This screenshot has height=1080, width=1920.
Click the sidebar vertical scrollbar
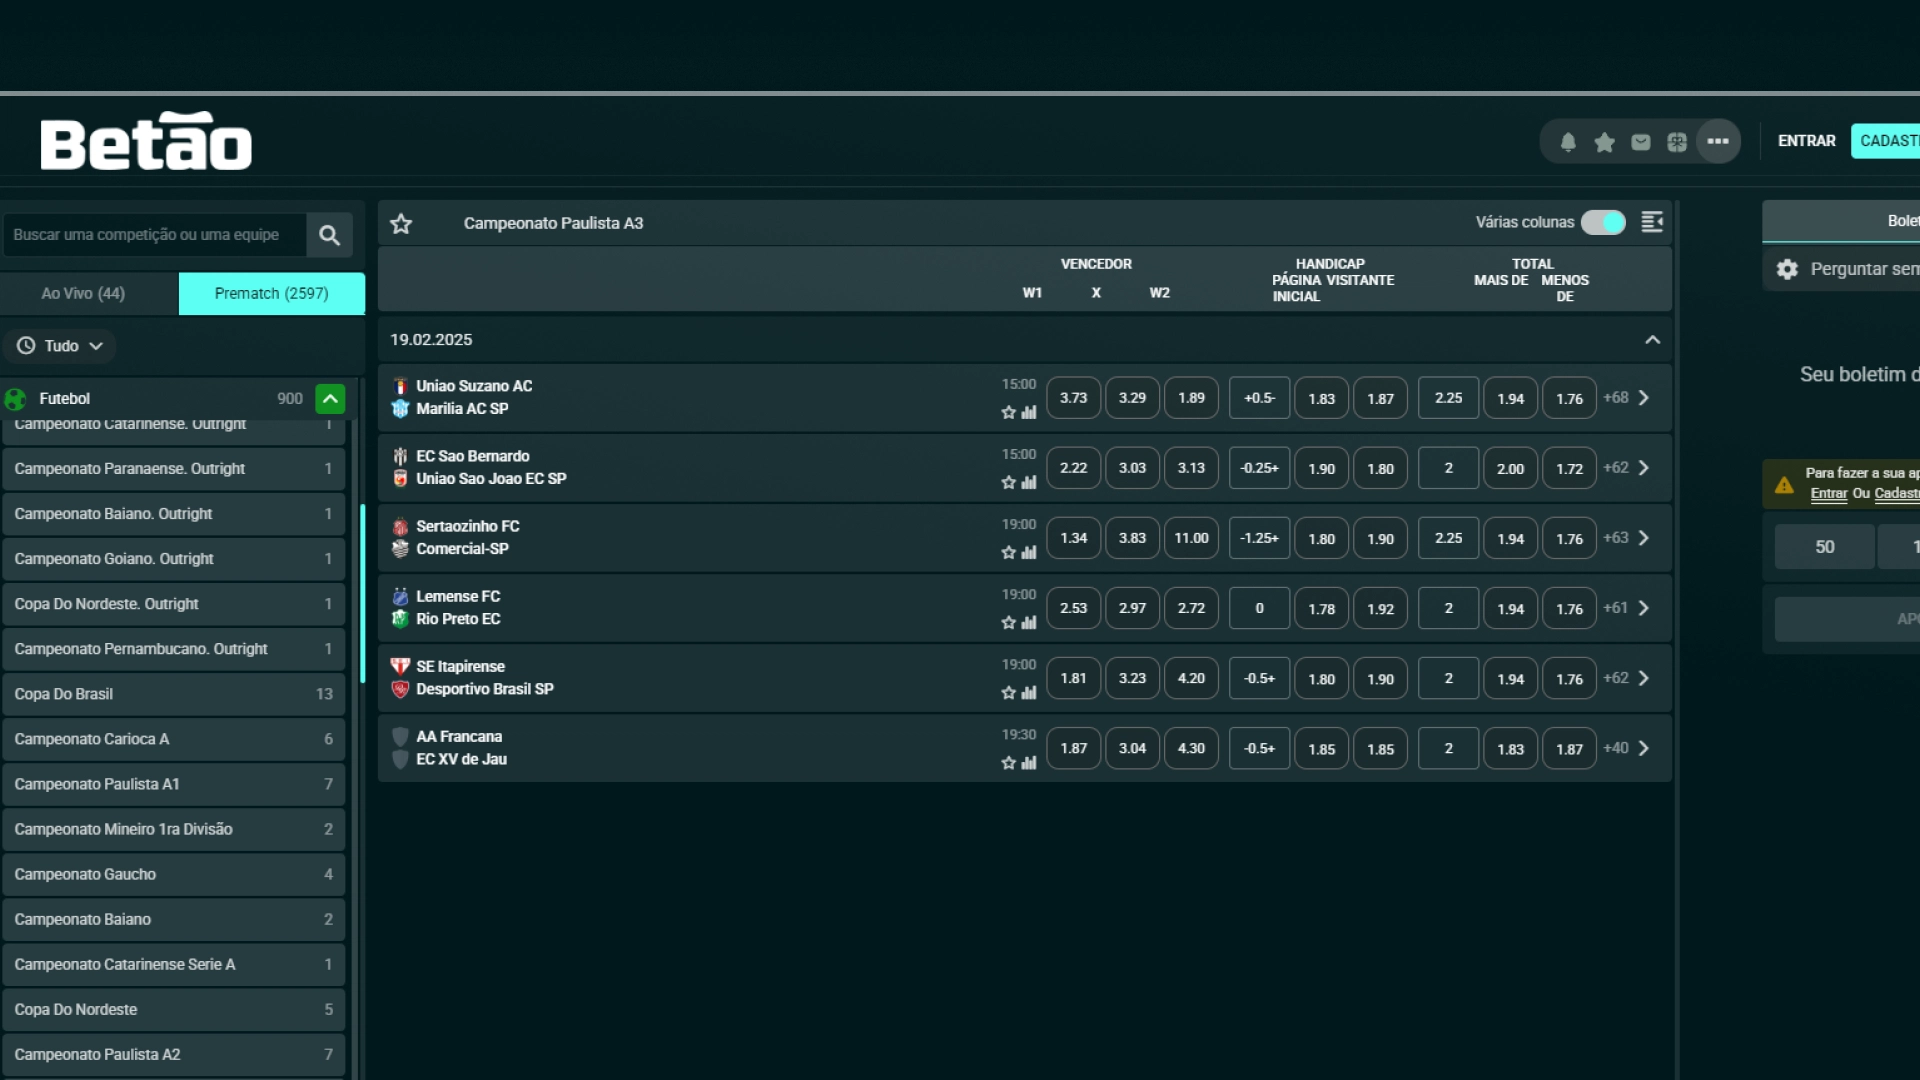tap(362, 594)
